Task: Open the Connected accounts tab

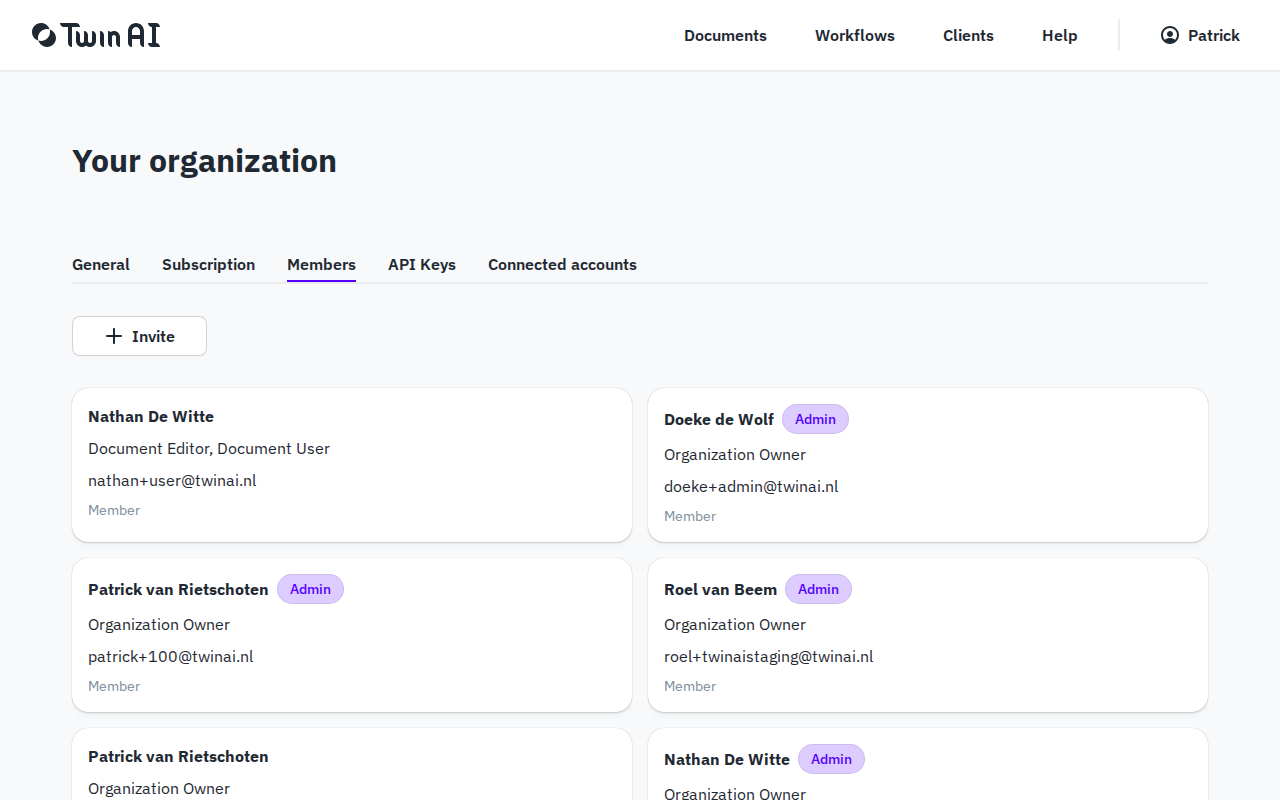Action: click(562, 264)
